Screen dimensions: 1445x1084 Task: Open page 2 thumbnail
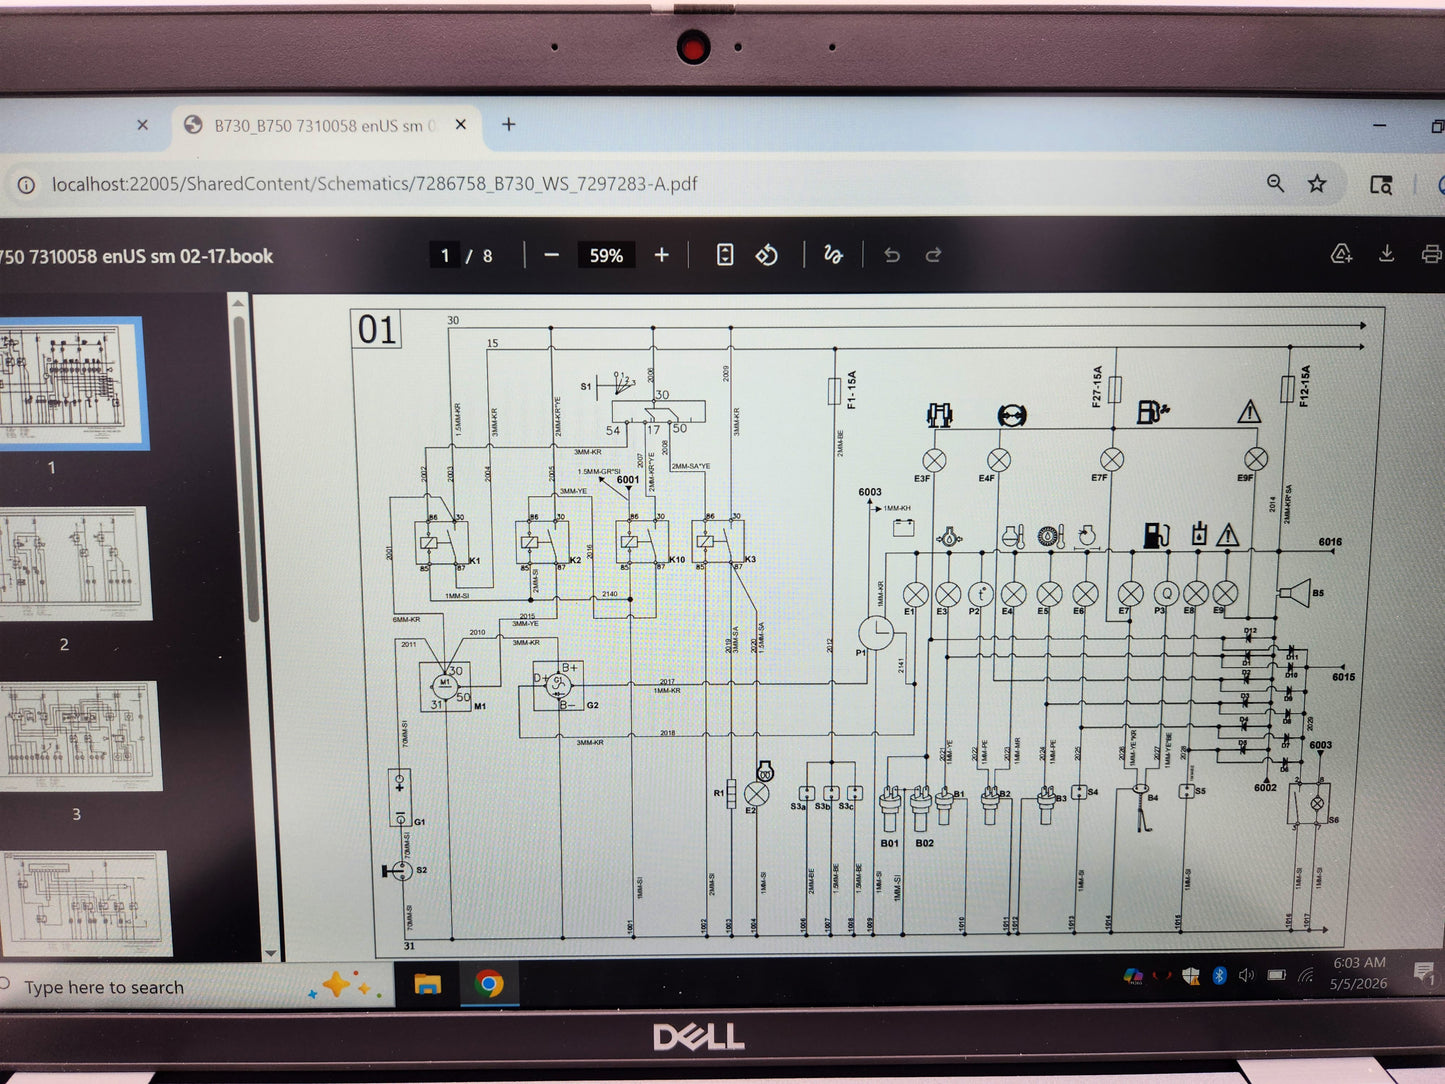74,563
